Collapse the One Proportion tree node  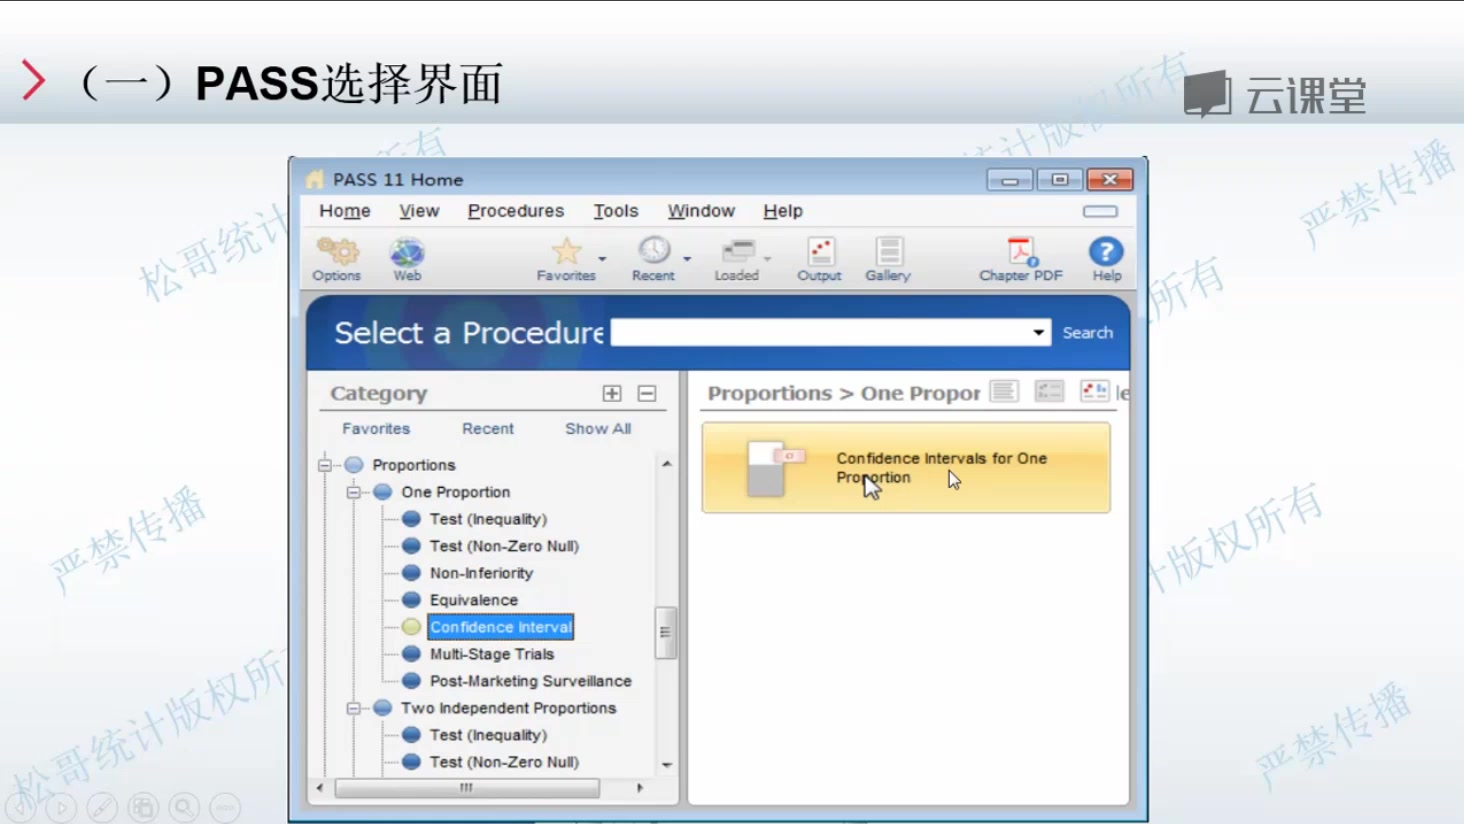pos(353,492)
